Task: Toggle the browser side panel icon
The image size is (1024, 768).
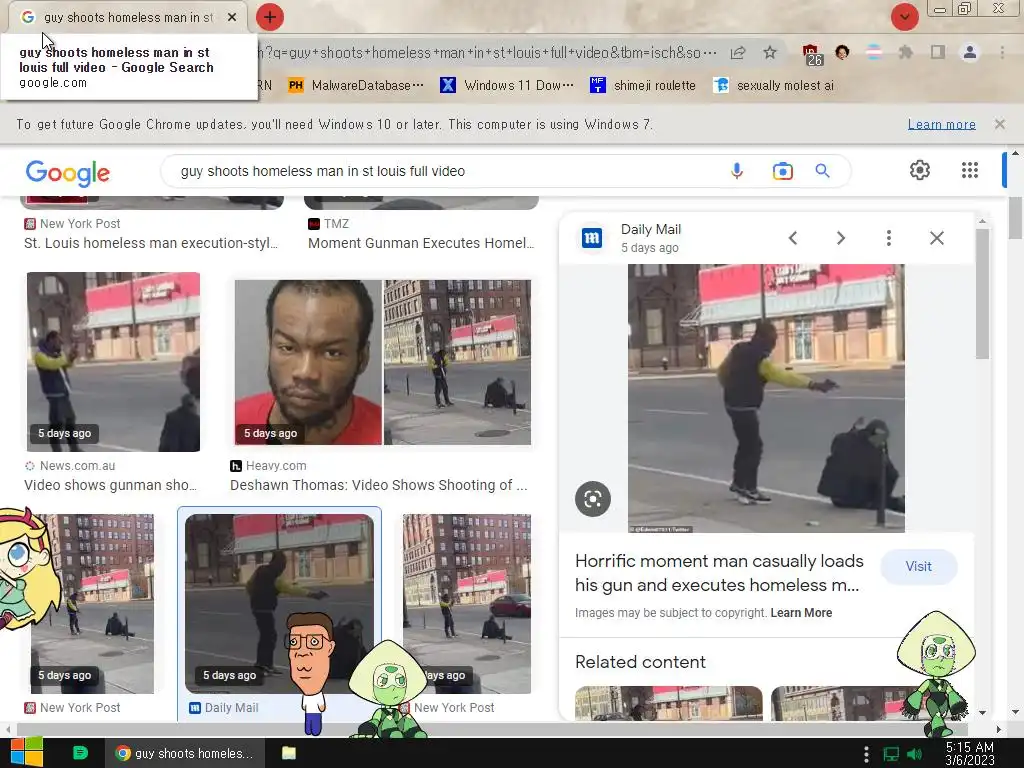Action: pyautogui.click(x=938, y=52)
